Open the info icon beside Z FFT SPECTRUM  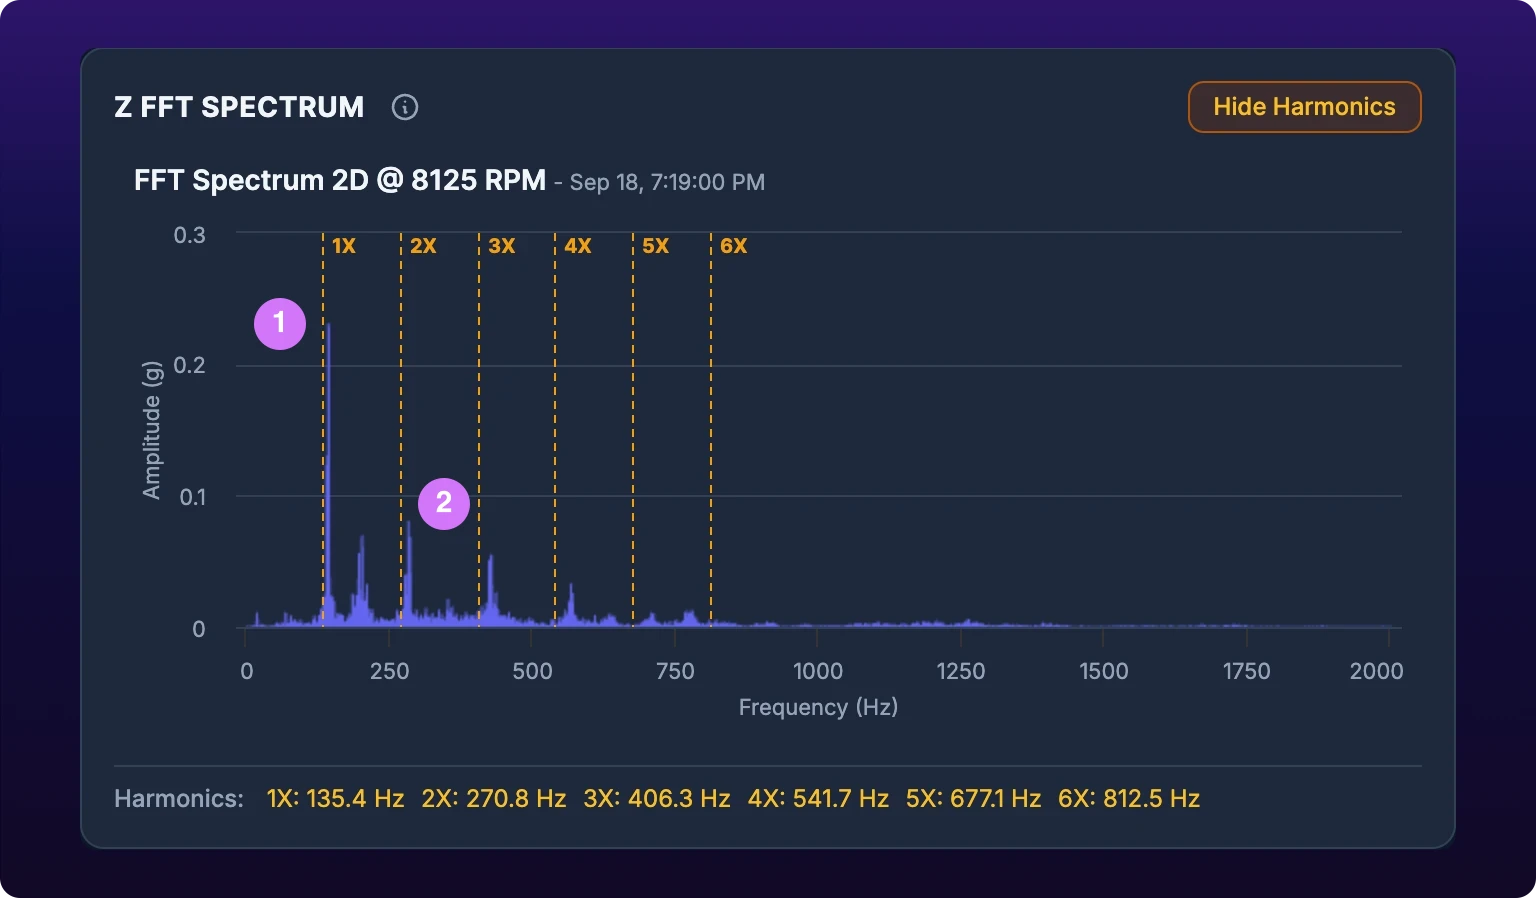(x=405, y=107)
